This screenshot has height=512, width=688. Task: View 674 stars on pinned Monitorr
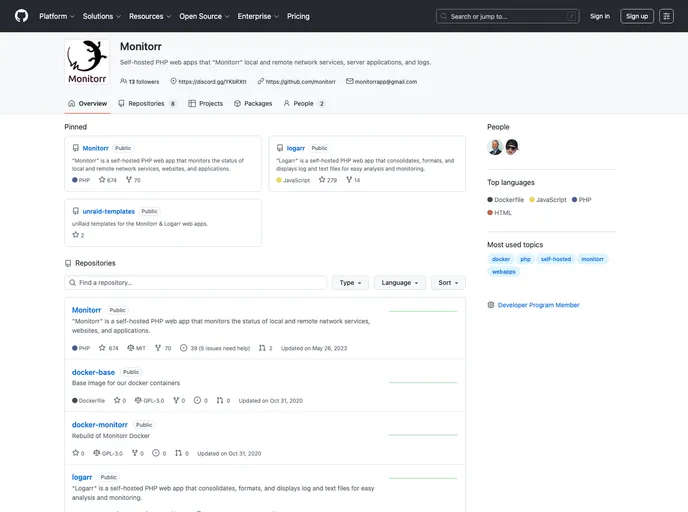[108, 180]
